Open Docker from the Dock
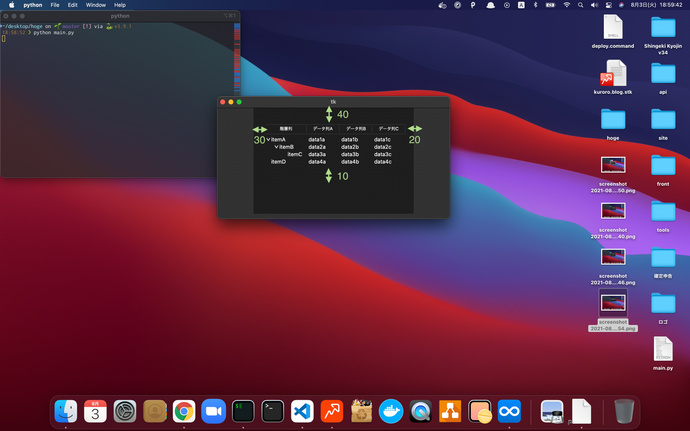690x431 pixels. click(x=391, y=411)
